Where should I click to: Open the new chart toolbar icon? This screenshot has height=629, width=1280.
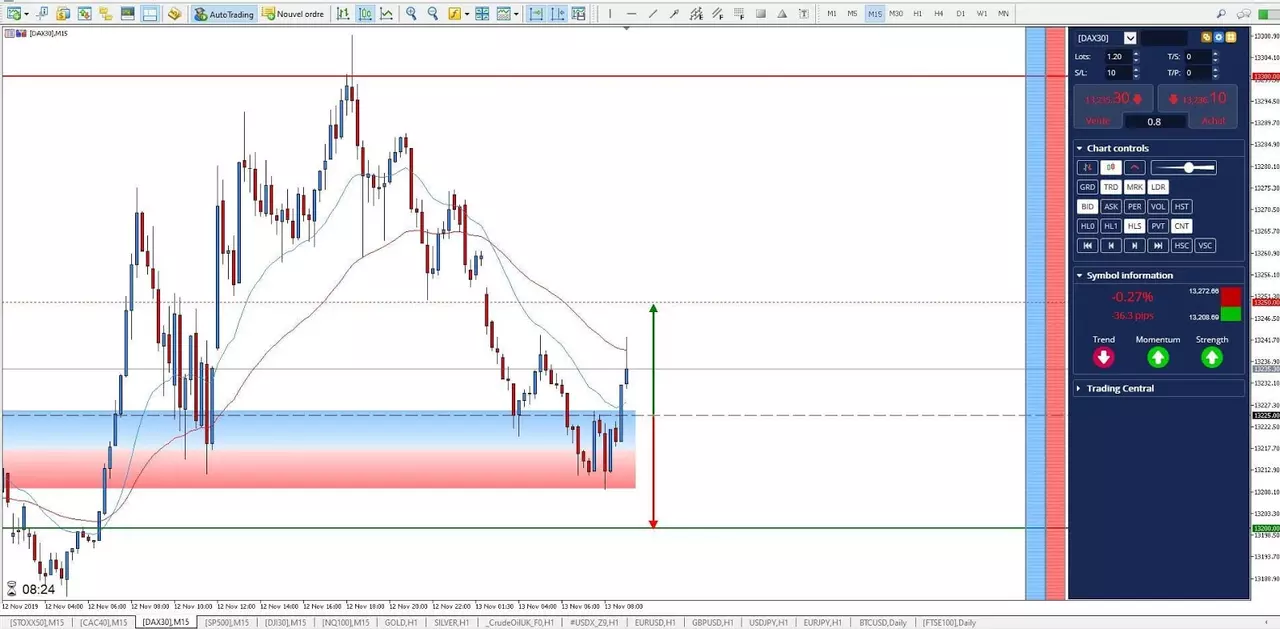click(16, 14)
